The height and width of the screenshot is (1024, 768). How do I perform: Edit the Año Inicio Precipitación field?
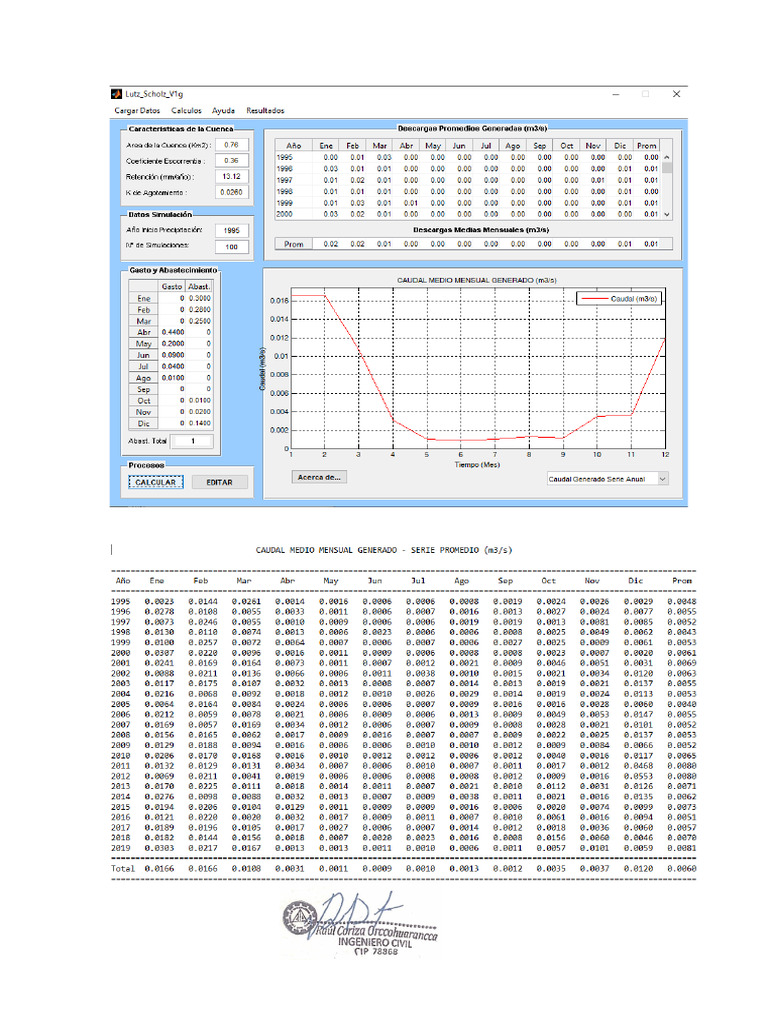(x=232, y=230)
